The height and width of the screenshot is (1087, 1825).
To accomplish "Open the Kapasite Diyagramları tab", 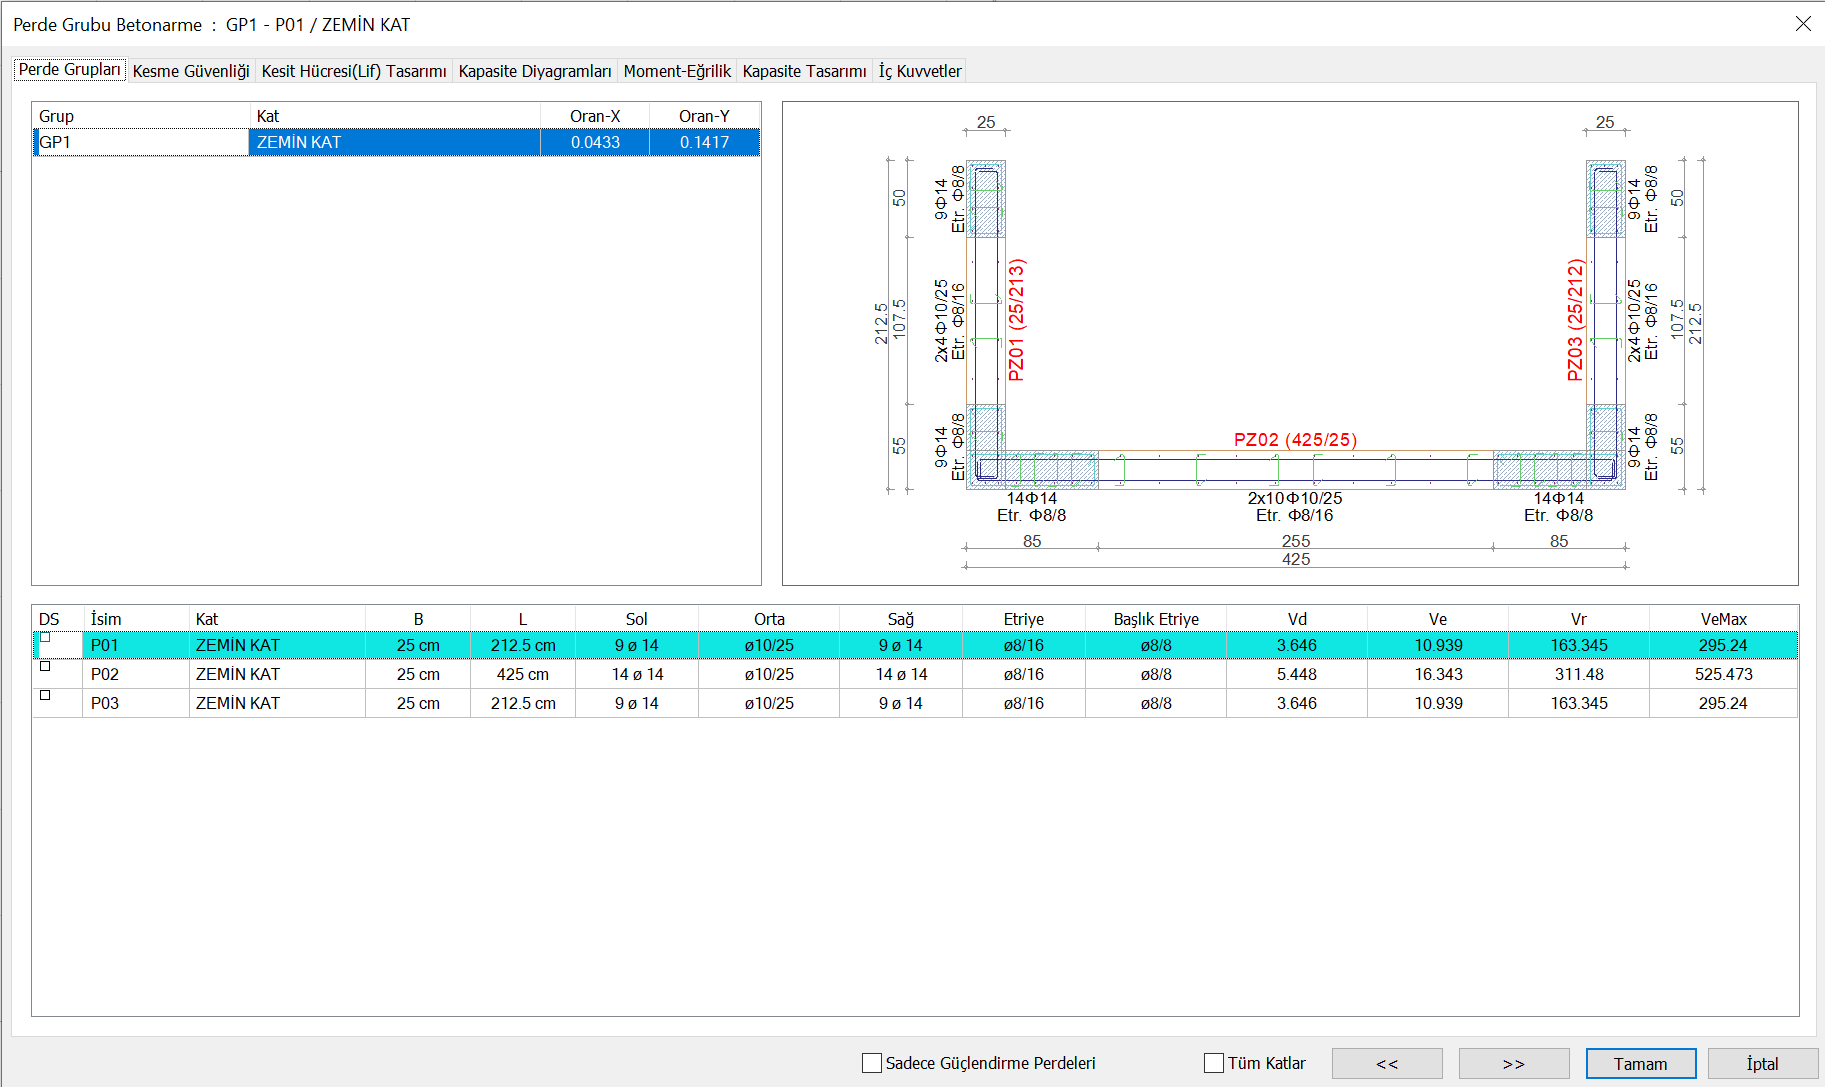I will pos(534,71).
